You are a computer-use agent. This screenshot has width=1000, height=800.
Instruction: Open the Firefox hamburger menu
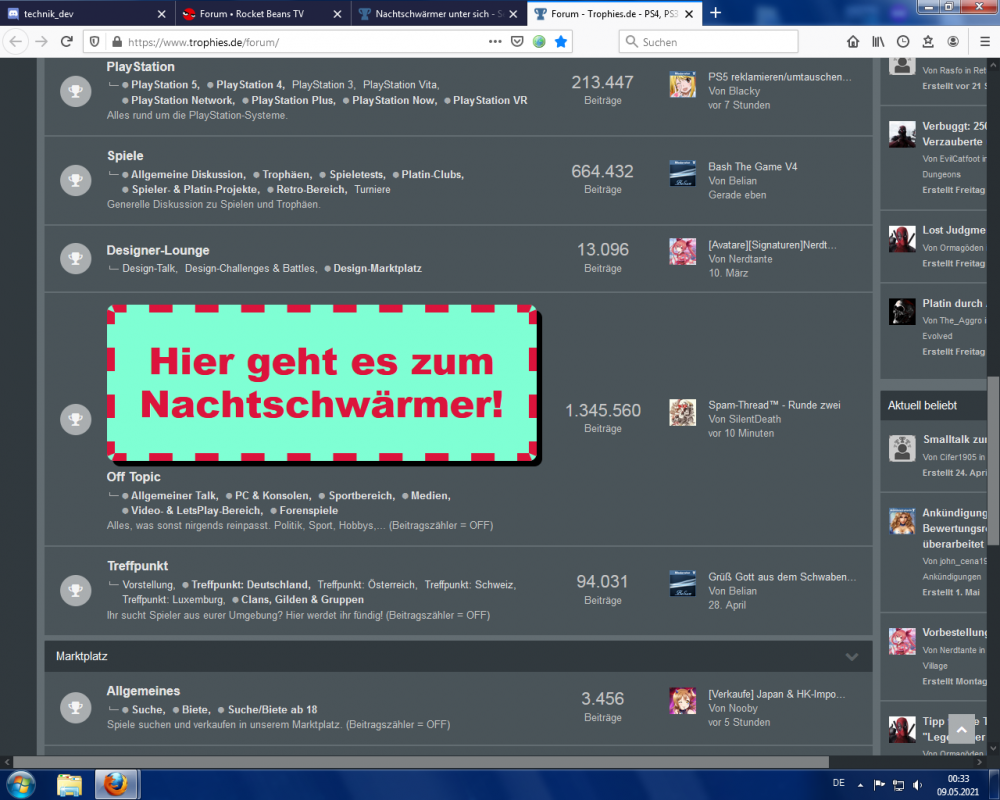(x=984, y=42)
